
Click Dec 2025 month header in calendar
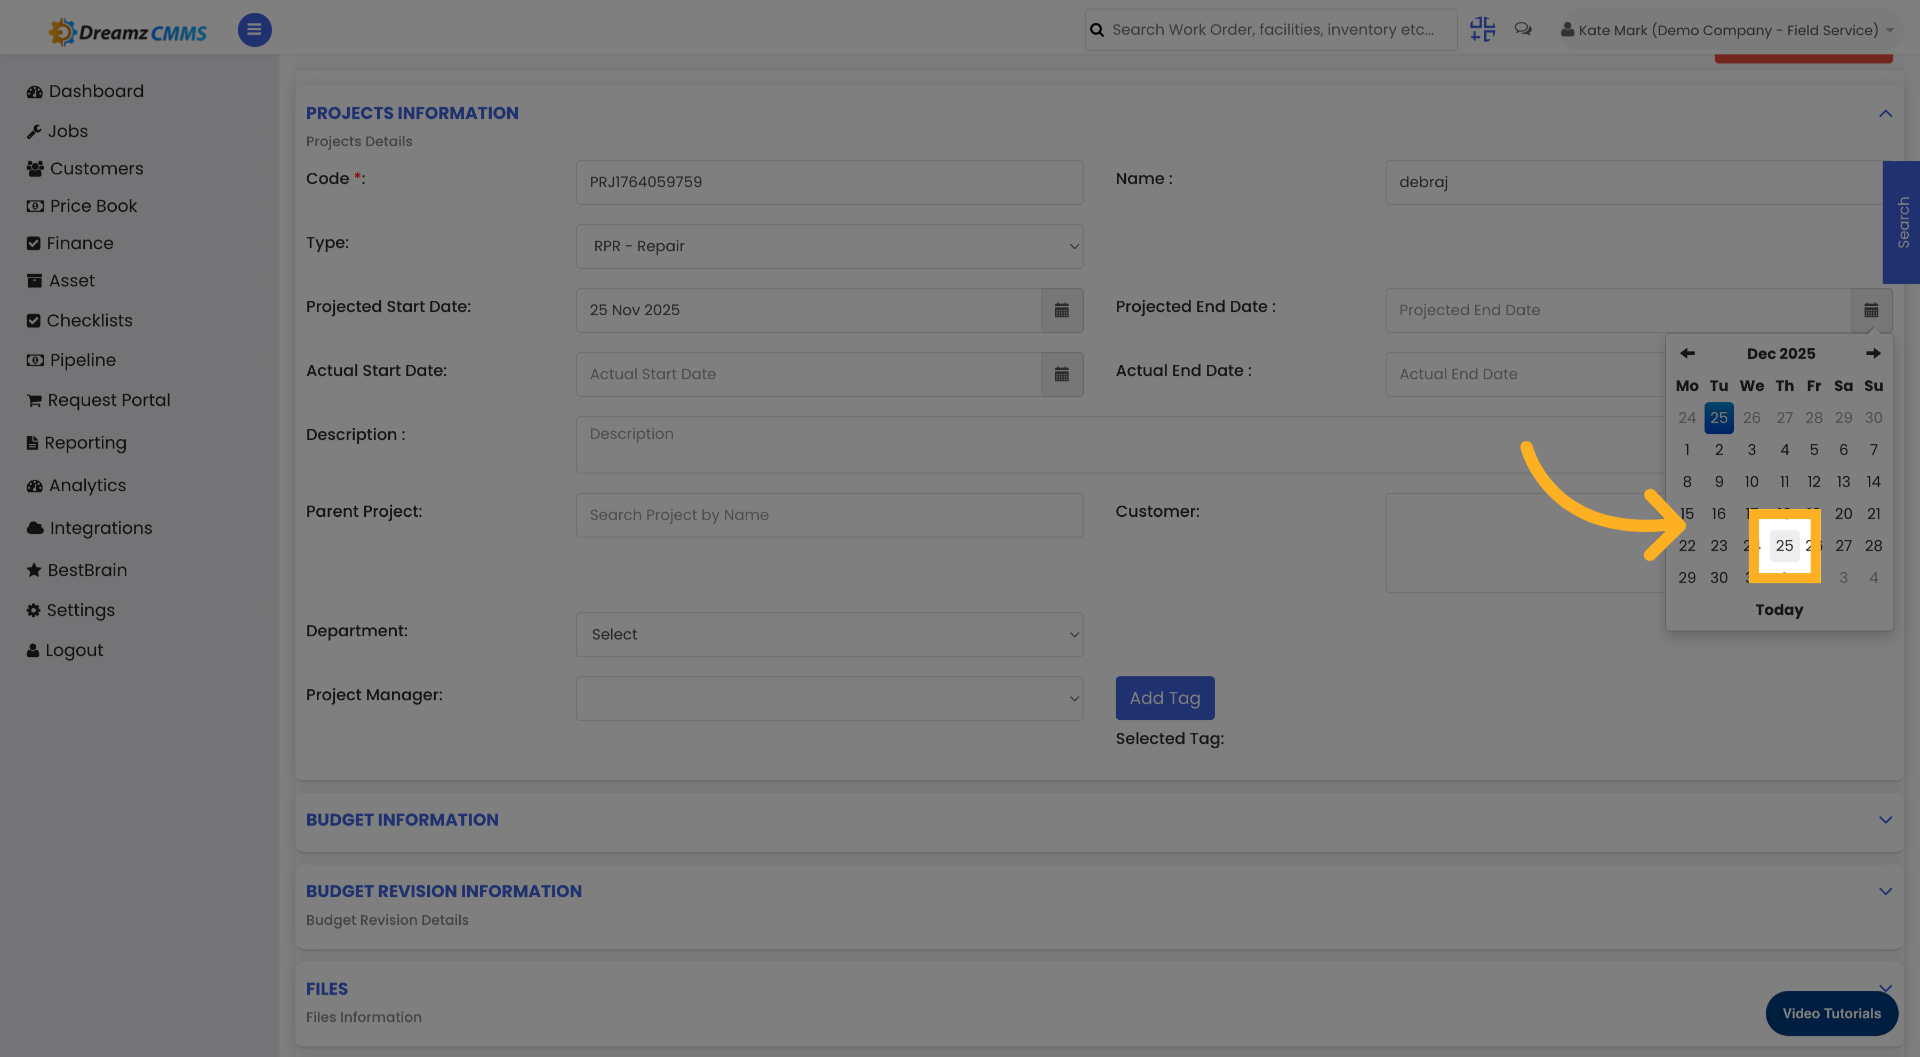(x=1780, y=353)
